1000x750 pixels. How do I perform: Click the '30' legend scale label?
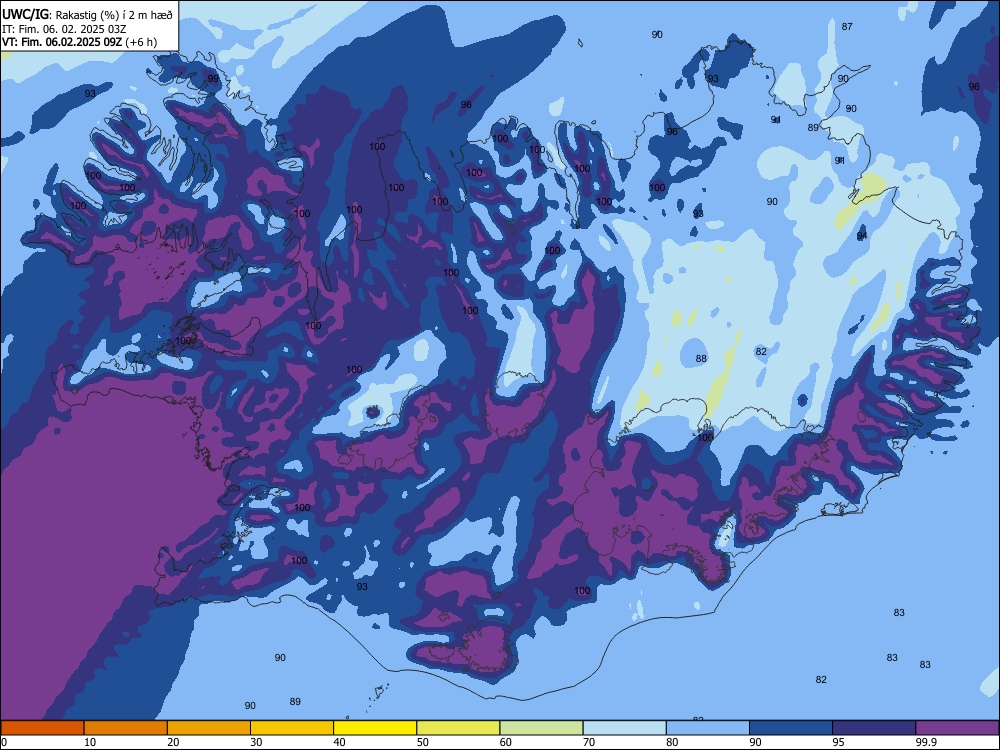tap(256, 742)
